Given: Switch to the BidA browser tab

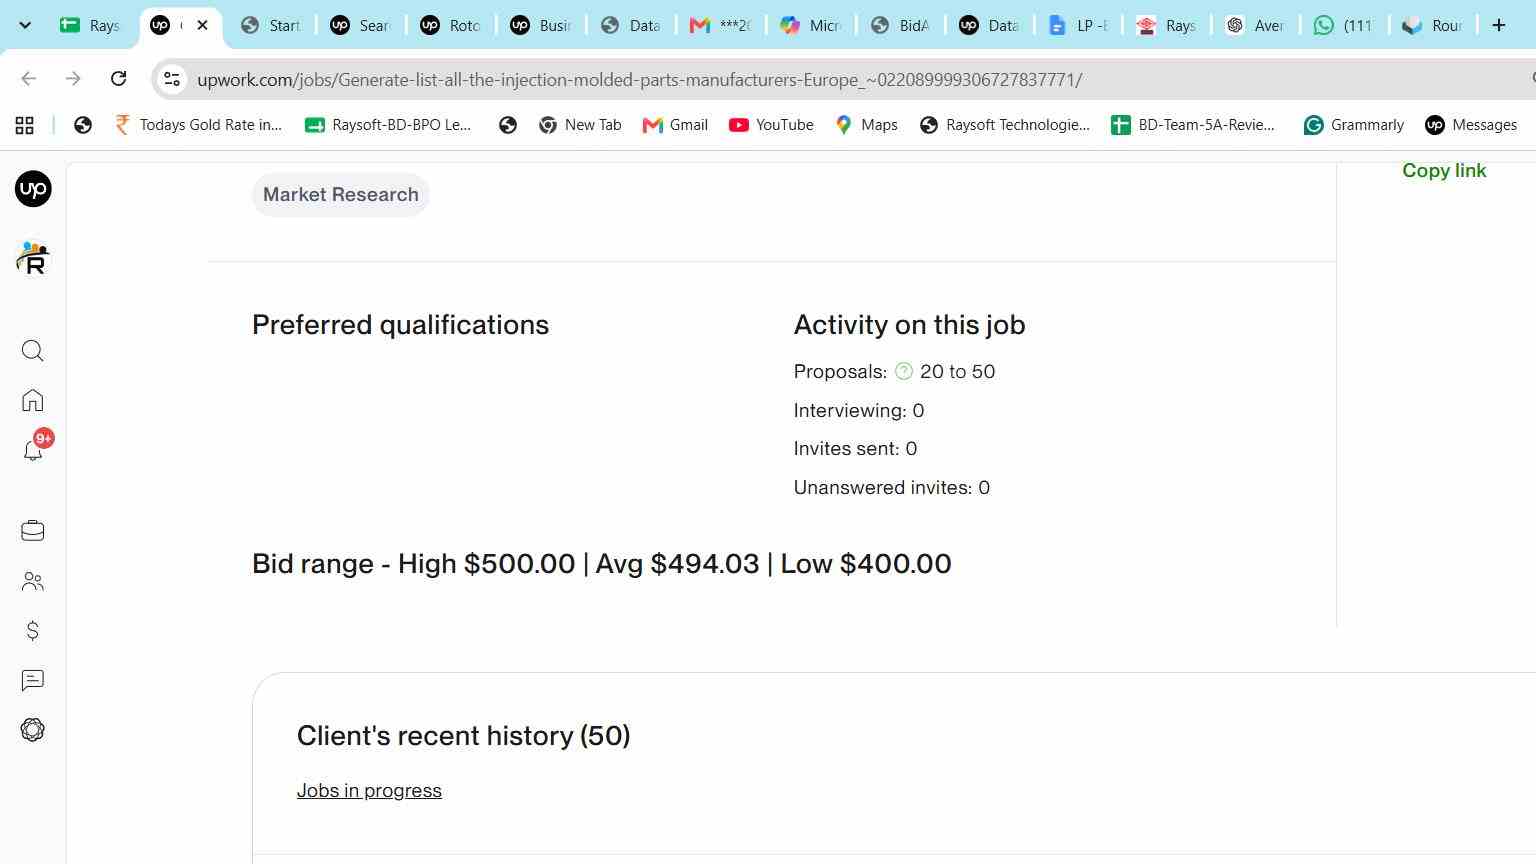Looking at the screenshot, I should pos(900,25).
